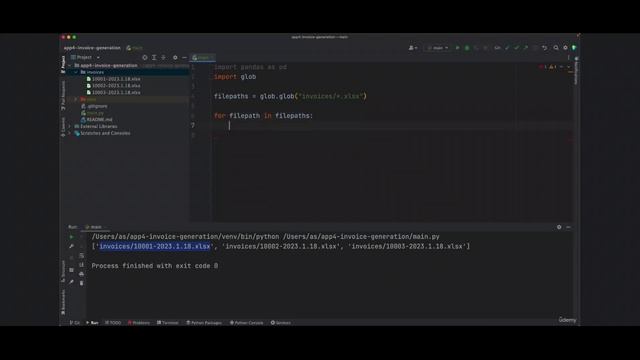The width and height of the screenshot is (640, 360).
Task: Open the user account icon in toolbar
Action: [412, 48]
